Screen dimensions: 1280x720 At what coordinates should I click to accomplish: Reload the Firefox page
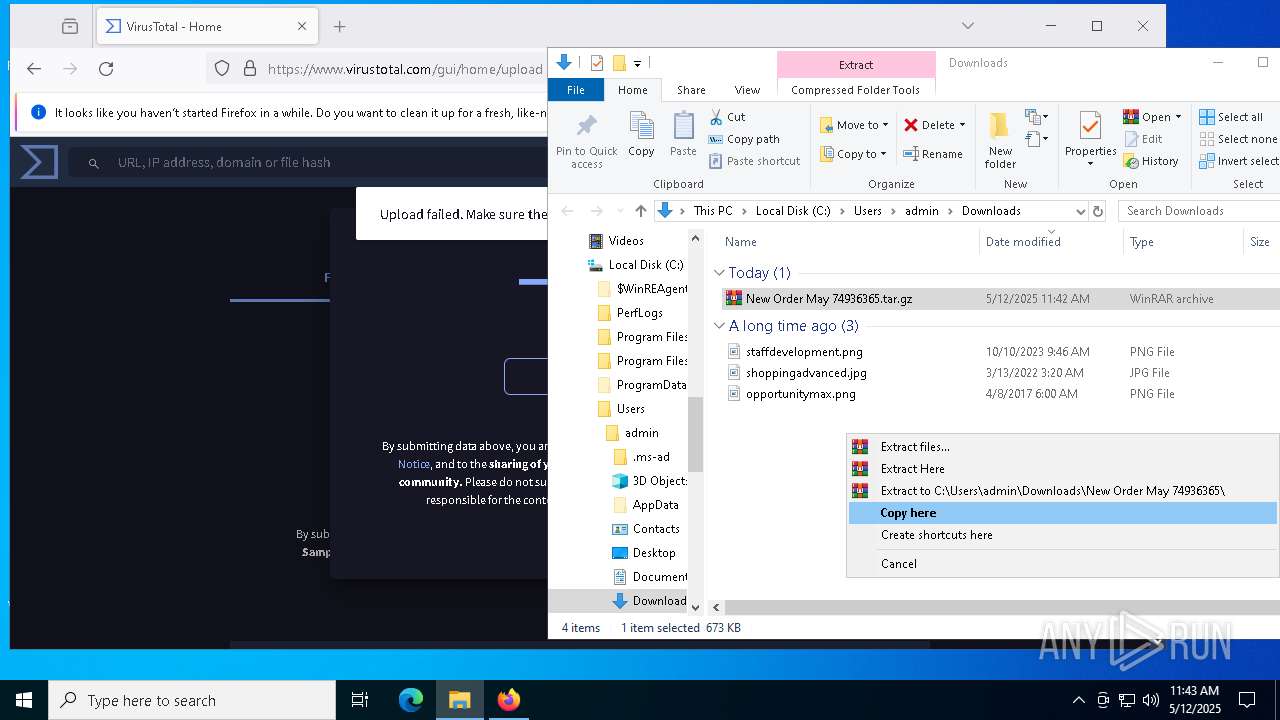(x=106, y=68)
